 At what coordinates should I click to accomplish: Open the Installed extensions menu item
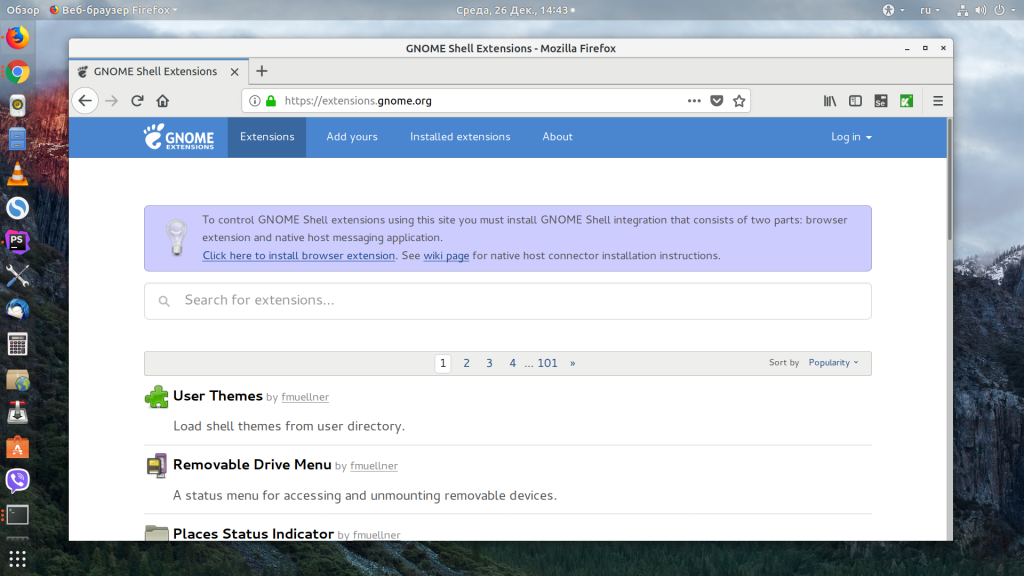460,137
